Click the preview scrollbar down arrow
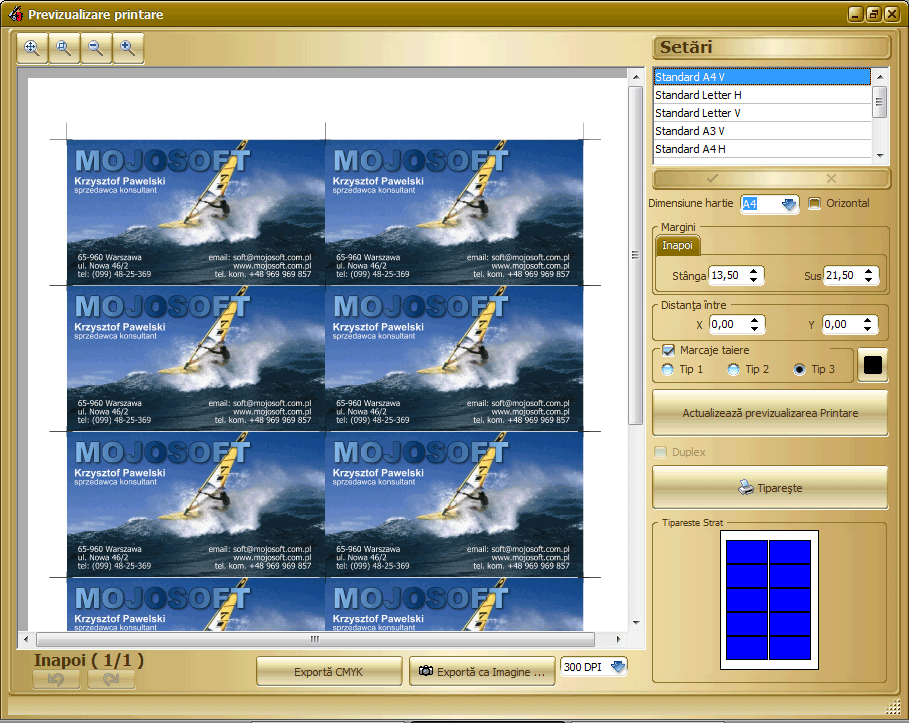The height and width of the screenshot is (723, 909). click(x=635, y=623)
